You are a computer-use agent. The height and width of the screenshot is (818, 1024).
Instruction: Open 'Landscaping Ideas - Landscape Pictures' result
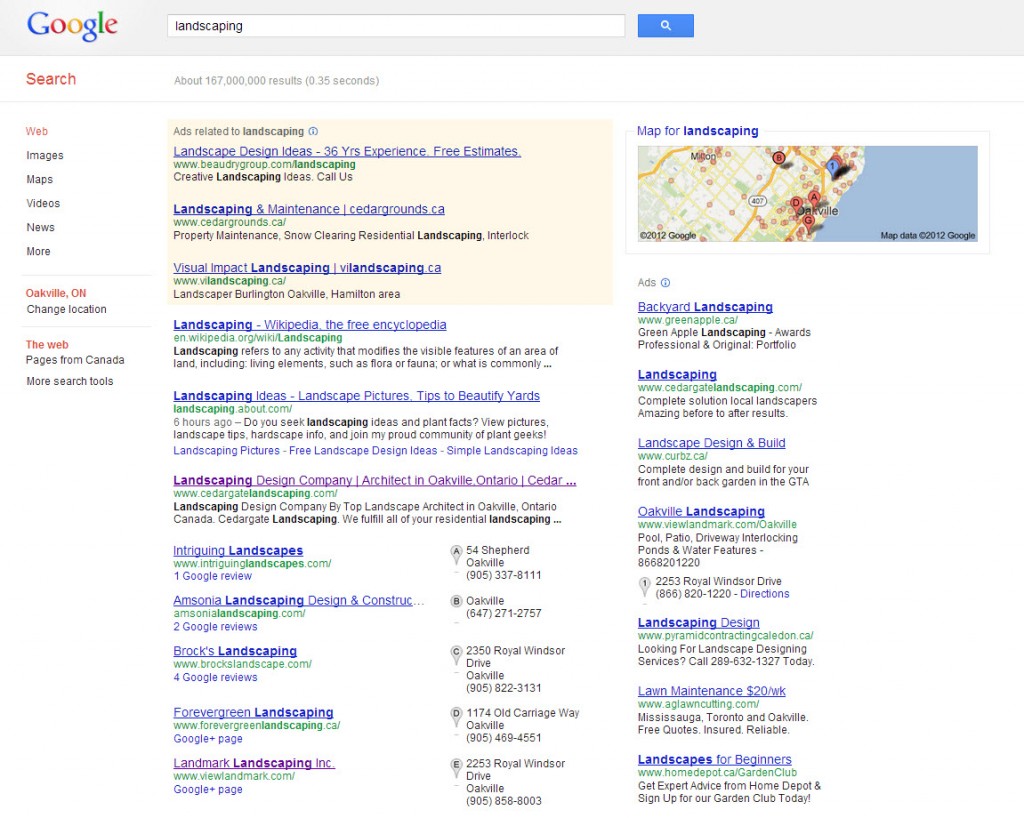(x=357, y=396)
